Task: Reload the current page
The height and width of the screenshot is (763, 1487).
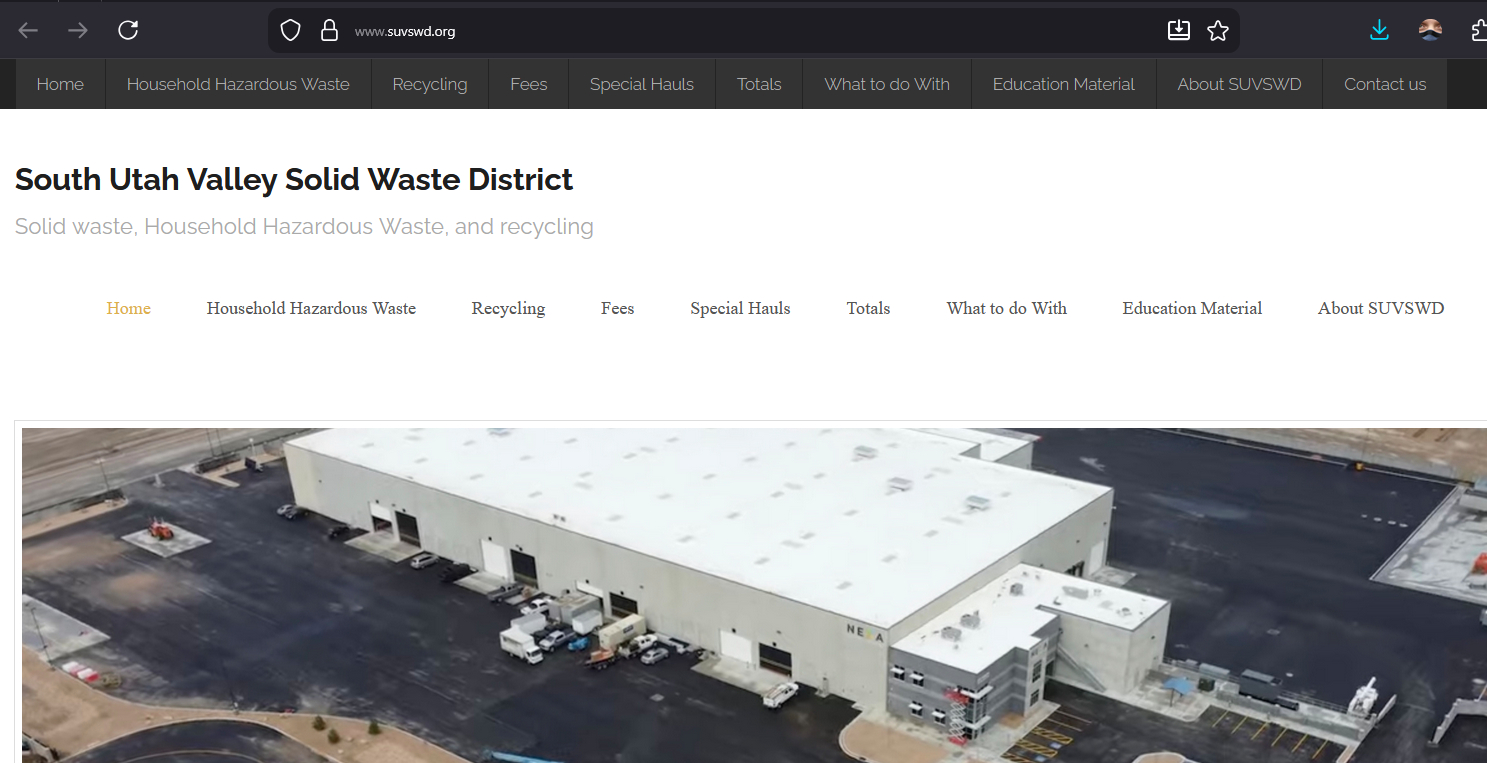Action: tap(128, 31)
